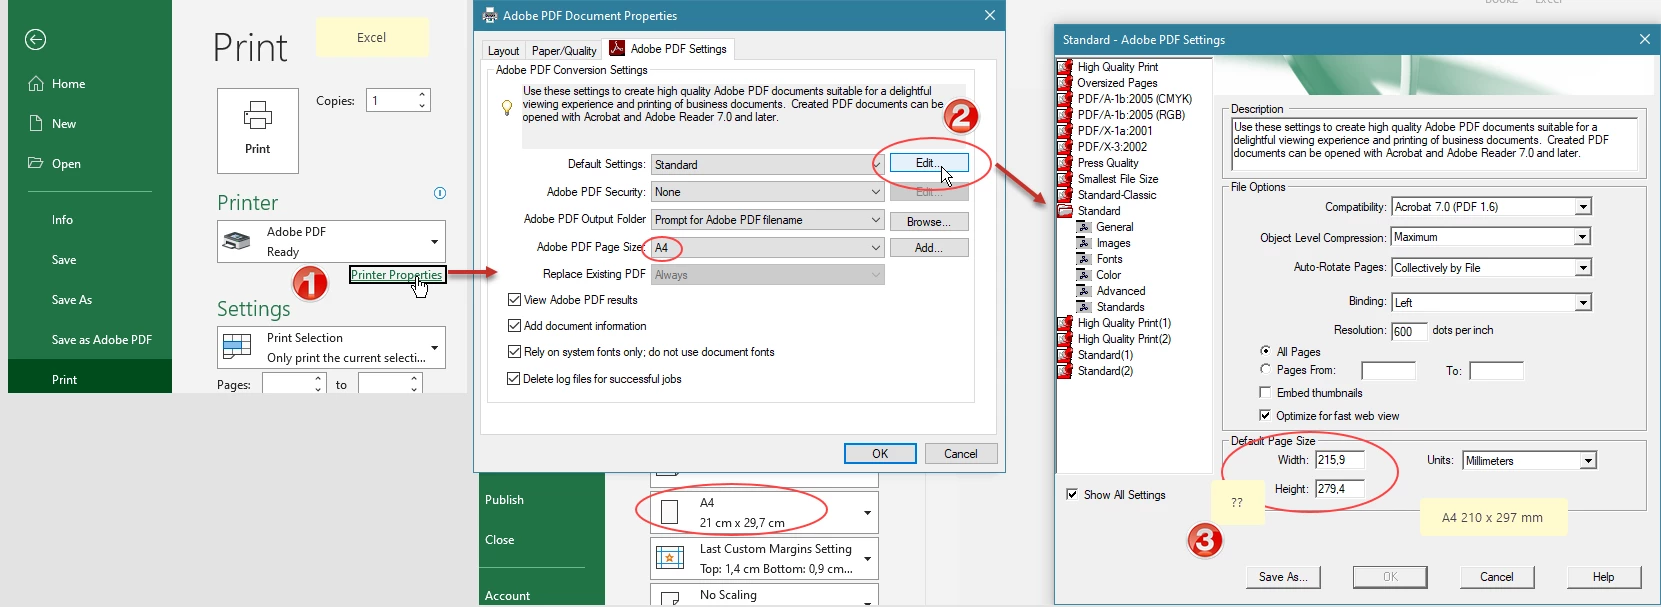Click the printer info icon next to Printer heading
This screenshot has height=607, width=1661.
tap(439, 193)
